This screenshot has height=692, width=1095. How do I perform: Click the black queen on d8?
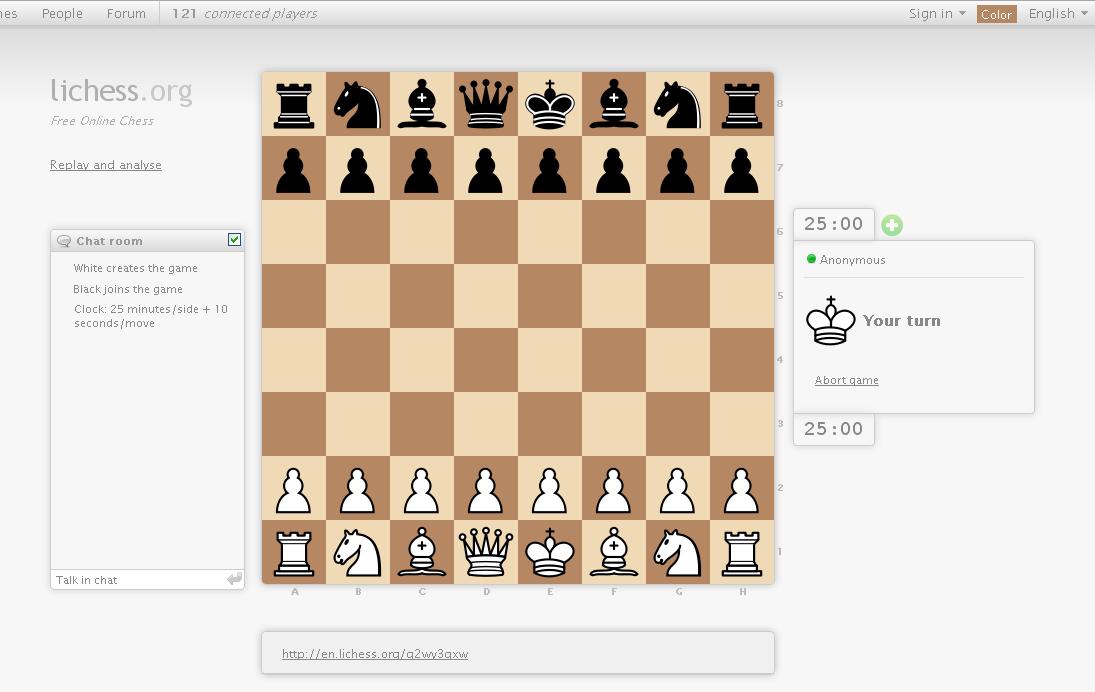coord(486,104)
